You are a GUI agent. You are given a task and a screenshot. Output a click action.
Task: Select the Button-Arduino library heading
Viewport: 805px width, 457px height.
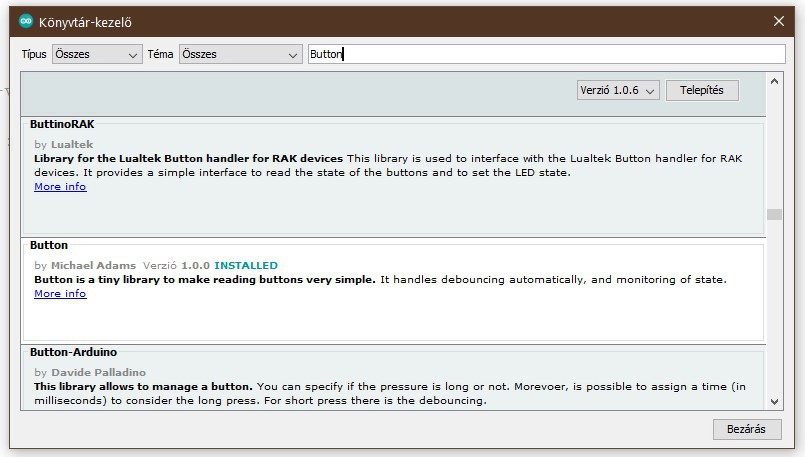tap(73, 352)
